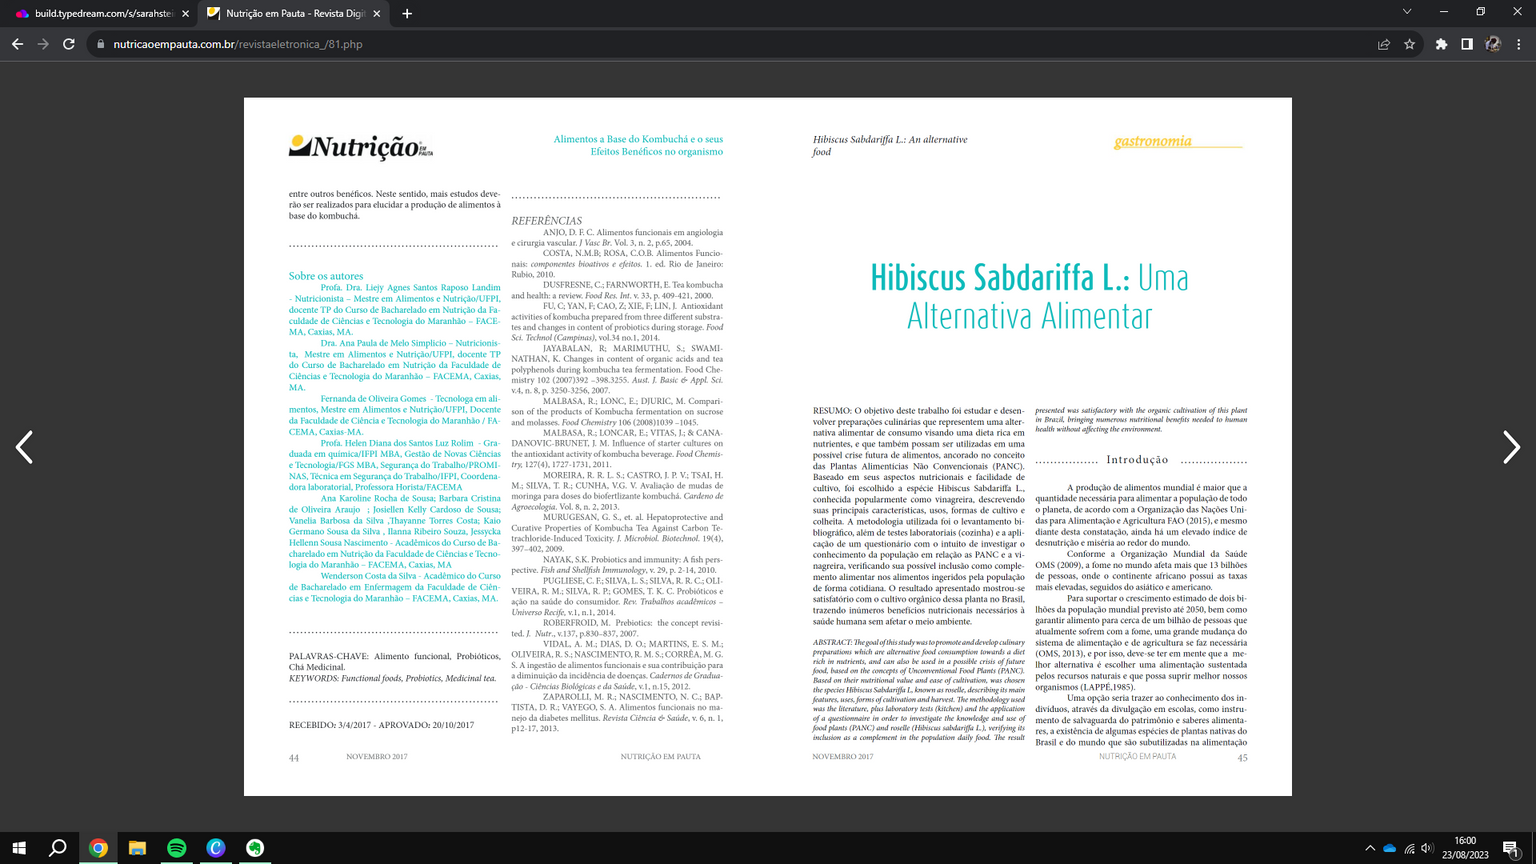Open the clock showing 16:00
This screenshot has width=1536, height=864.
click(1465, 848)
